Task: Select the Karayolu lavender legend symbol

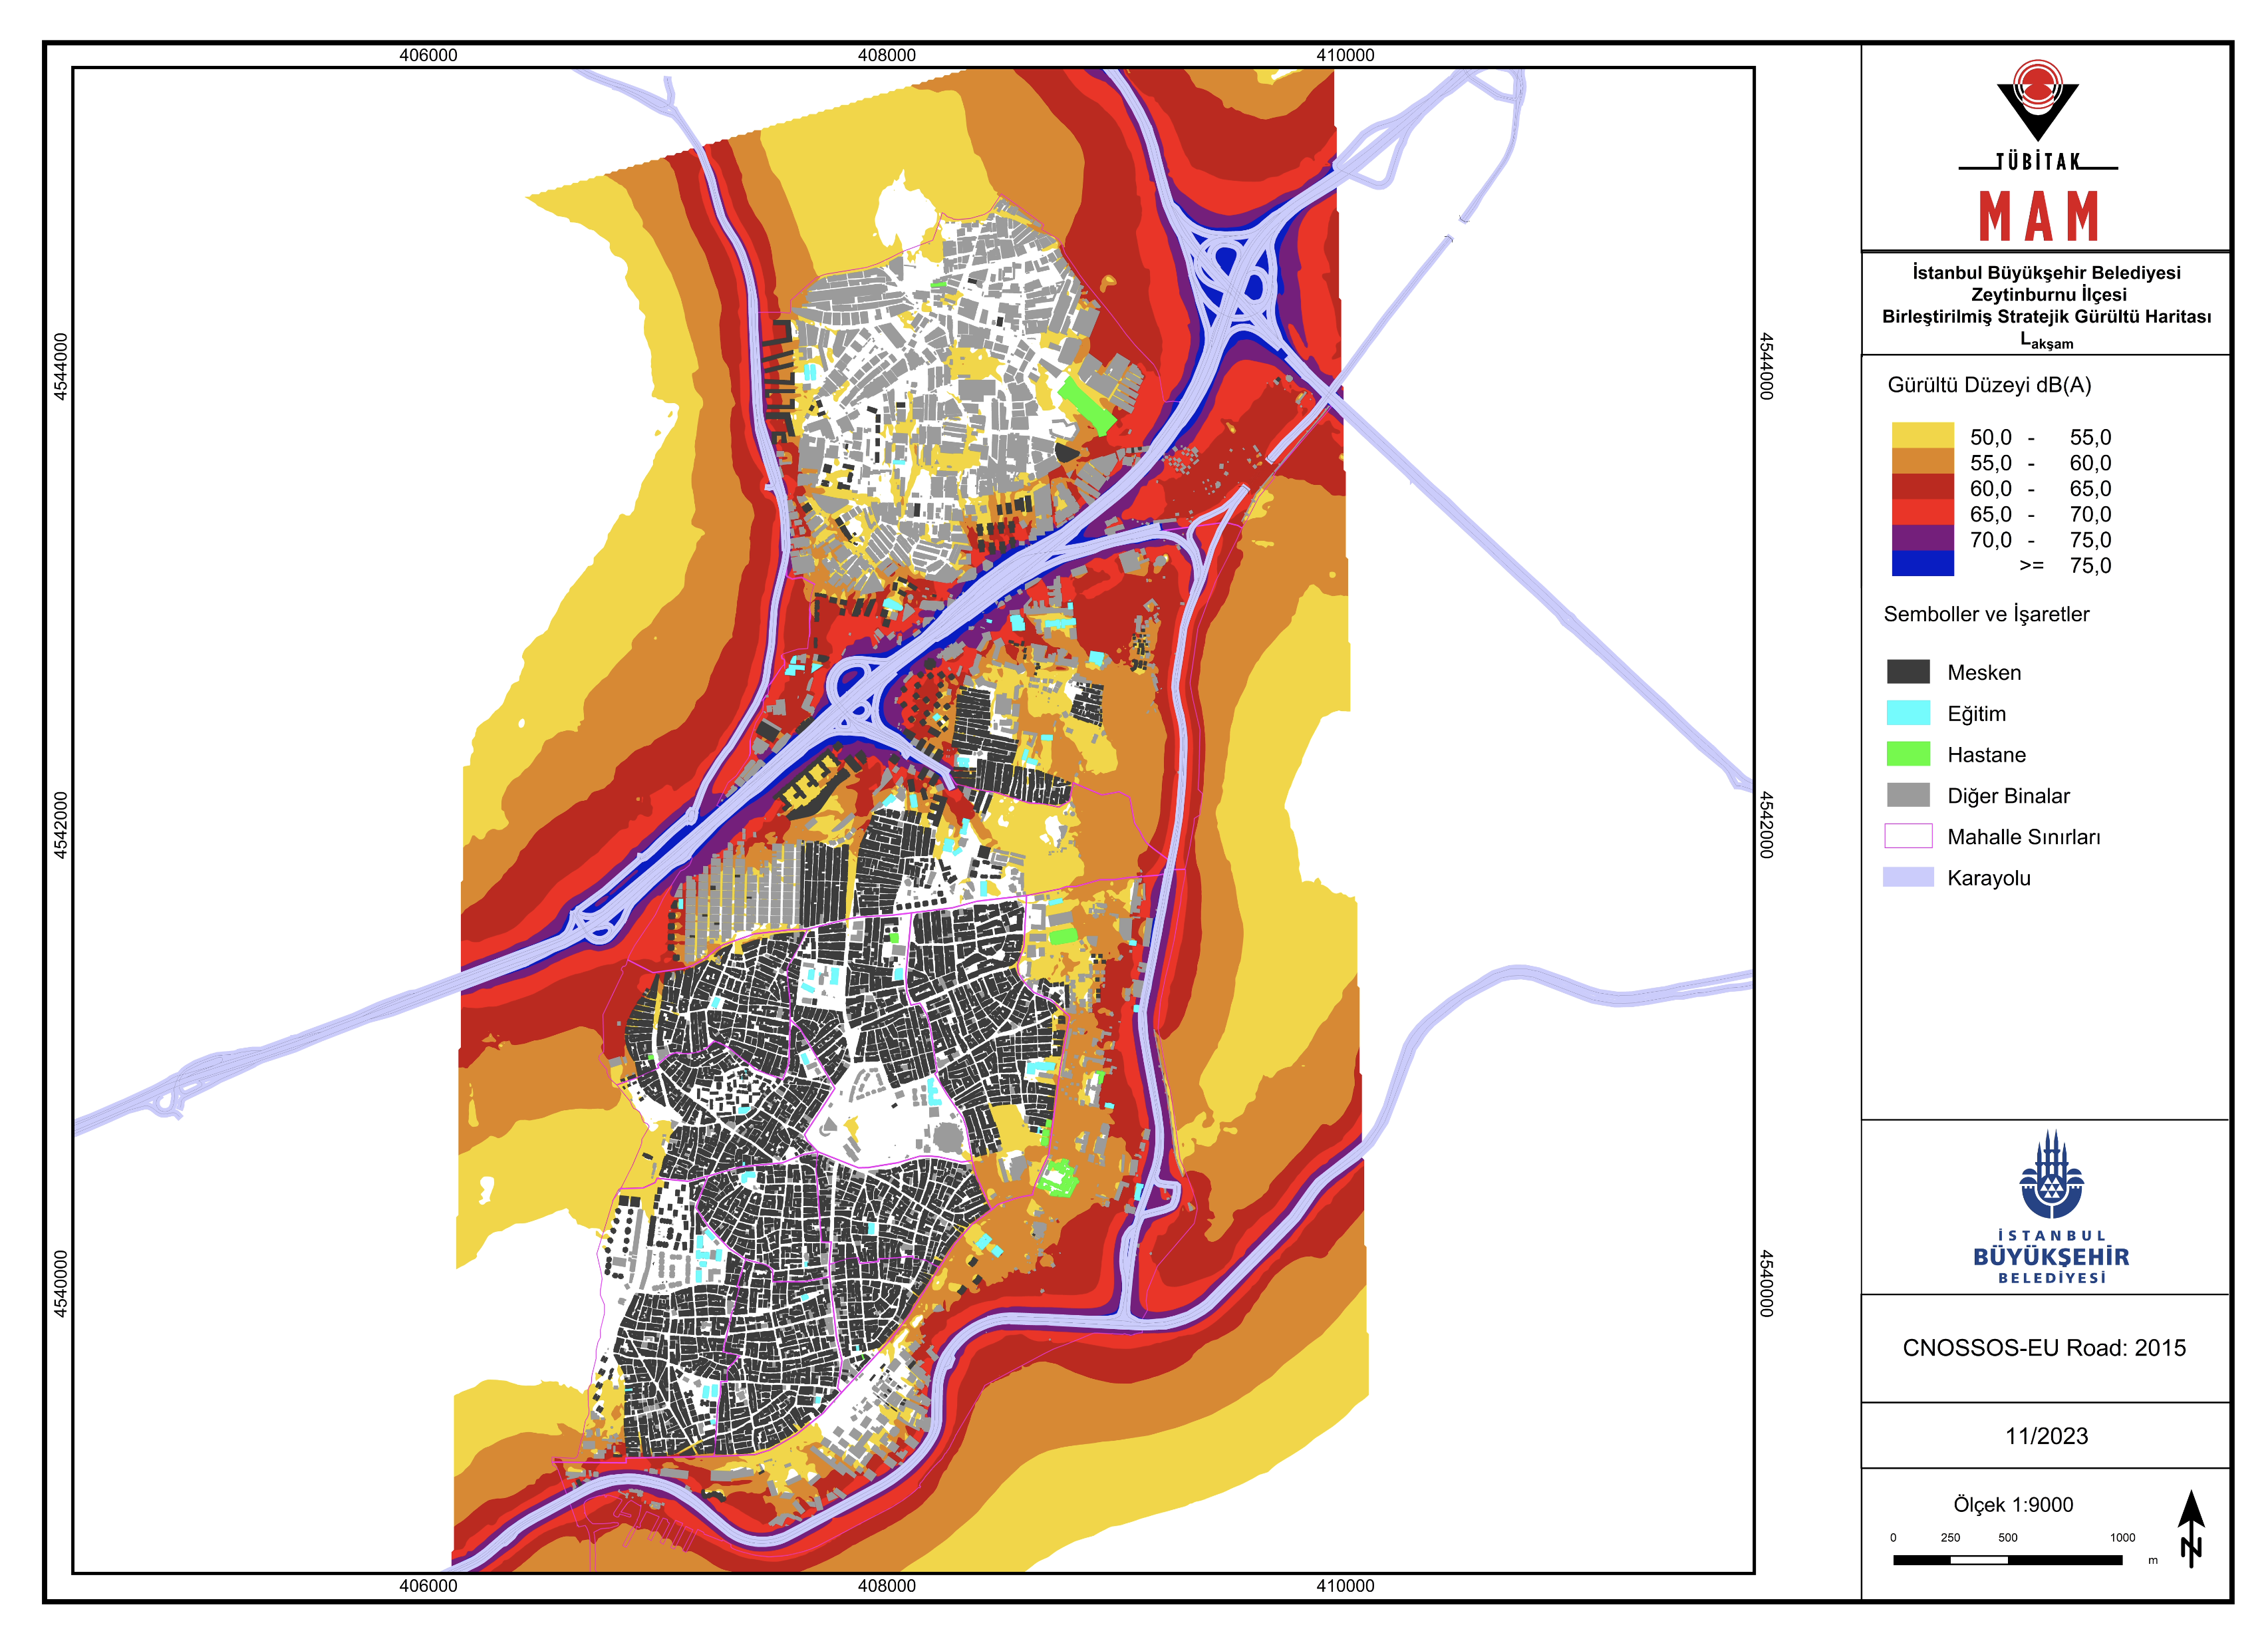Action: [1908, 876]
